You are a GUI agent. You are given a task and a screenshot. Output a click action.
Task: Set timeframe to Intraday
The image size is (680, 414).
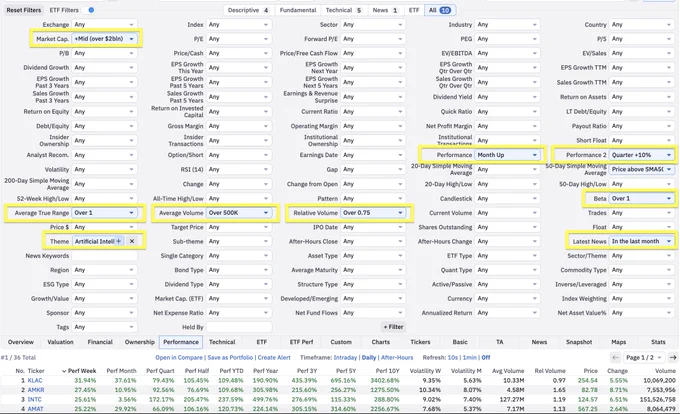[345, 358]
